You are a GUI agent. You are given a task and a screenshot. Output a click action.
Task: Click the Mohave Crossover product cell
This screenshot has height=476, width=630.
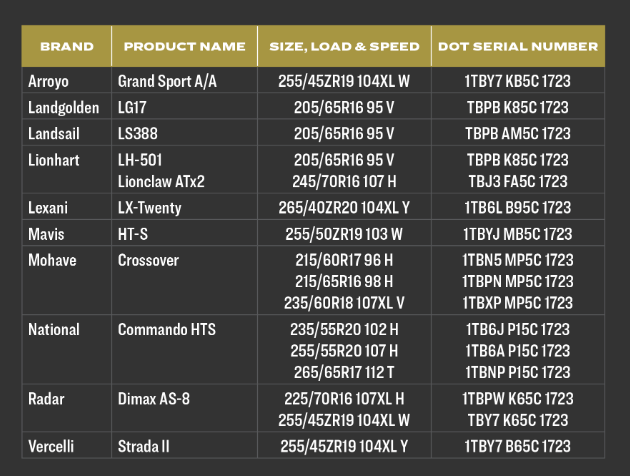151,260
